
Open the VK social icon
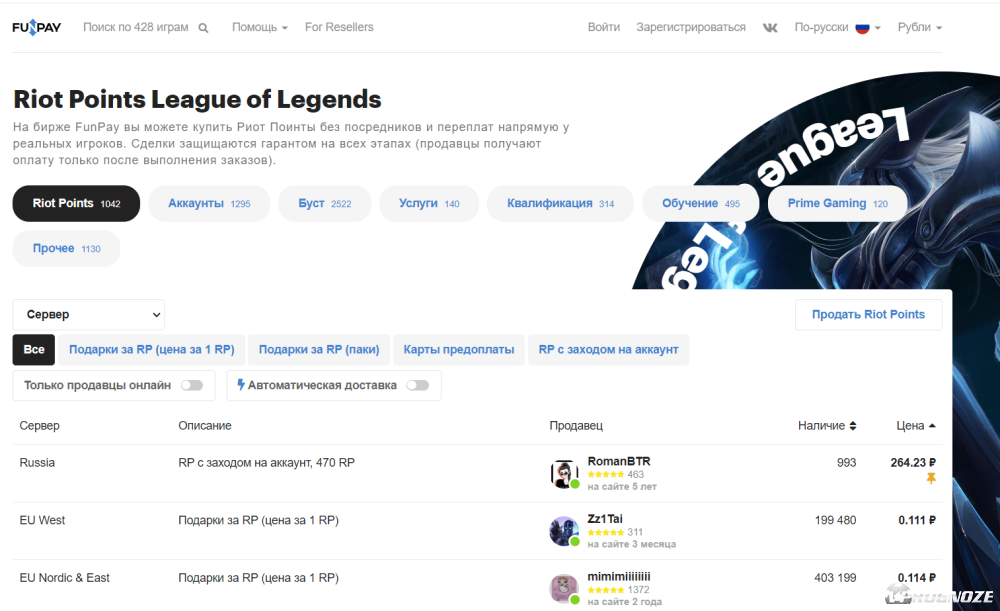(770, 27)
